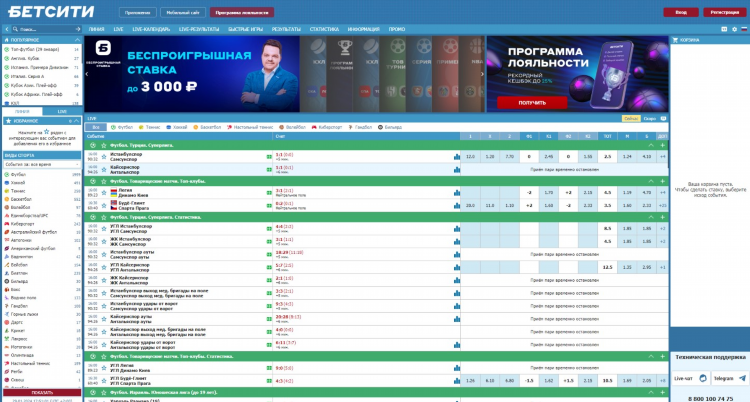Expand all markets for Турция. Суперлига. with plus
750x402 pixels.
(662, 145)
